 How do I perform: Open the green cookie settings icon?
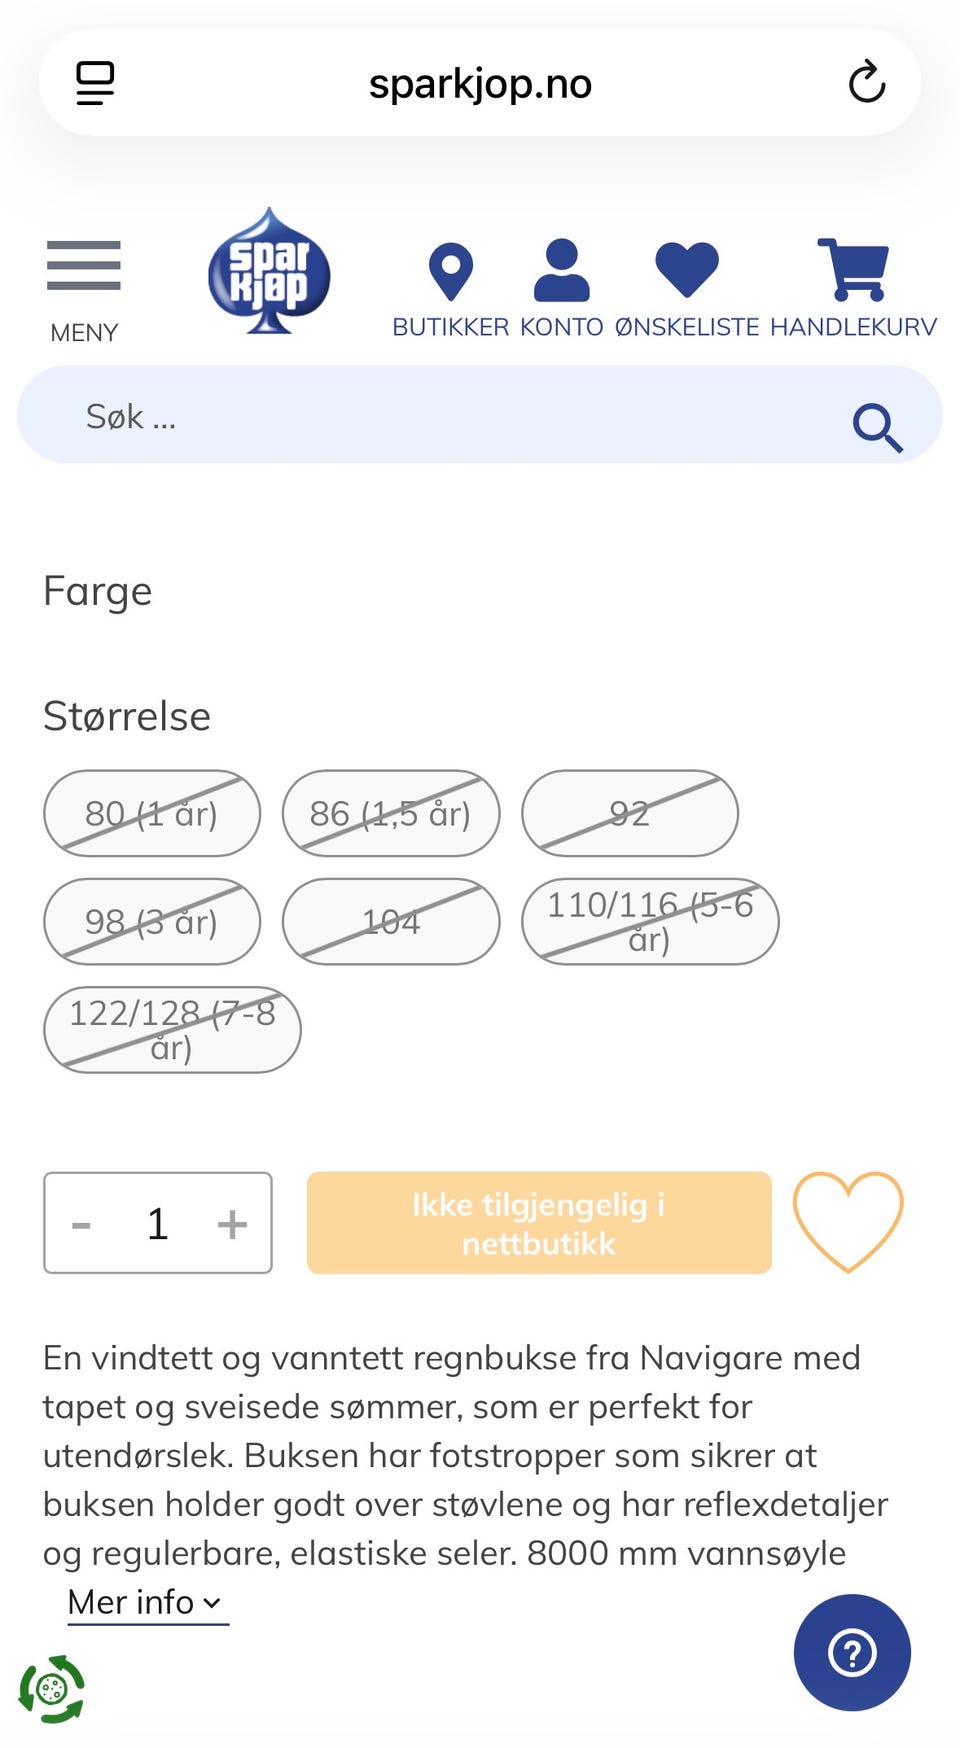52,1689
